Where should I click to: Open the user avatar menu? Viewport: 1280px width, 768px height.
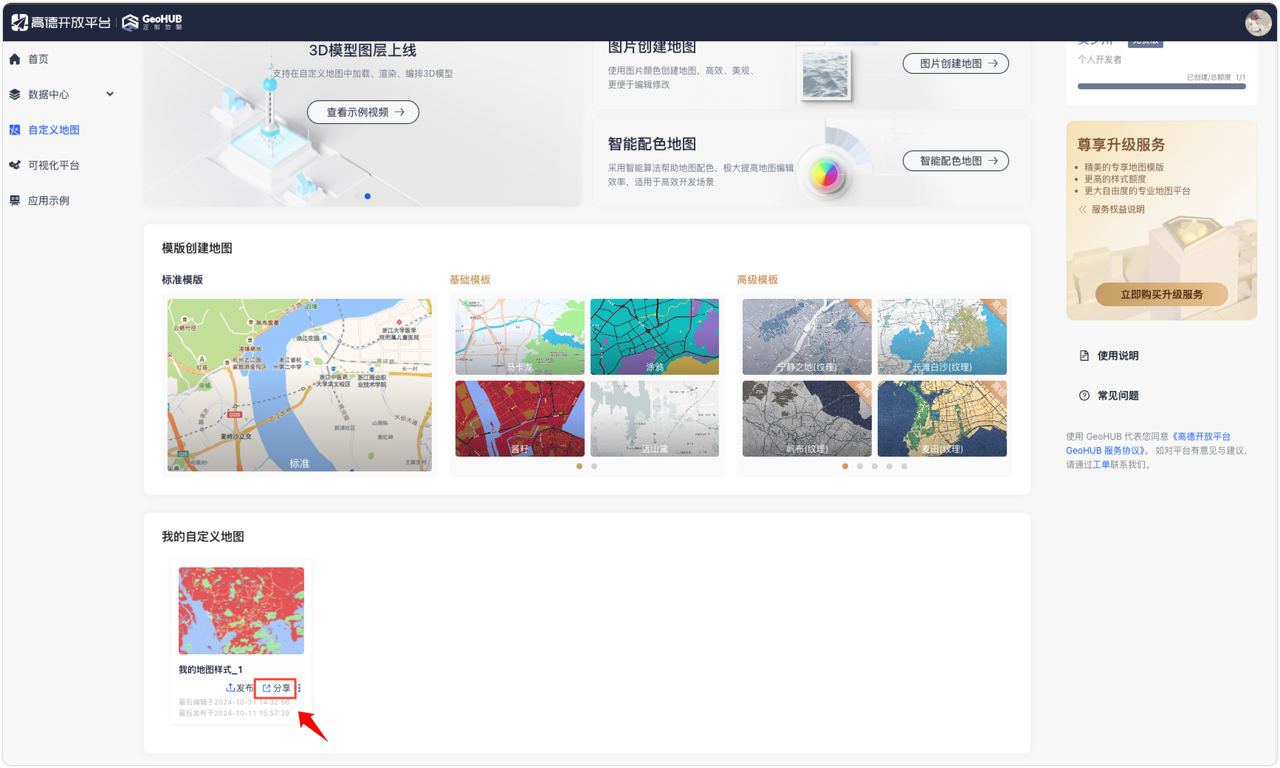coord(1257,22)
